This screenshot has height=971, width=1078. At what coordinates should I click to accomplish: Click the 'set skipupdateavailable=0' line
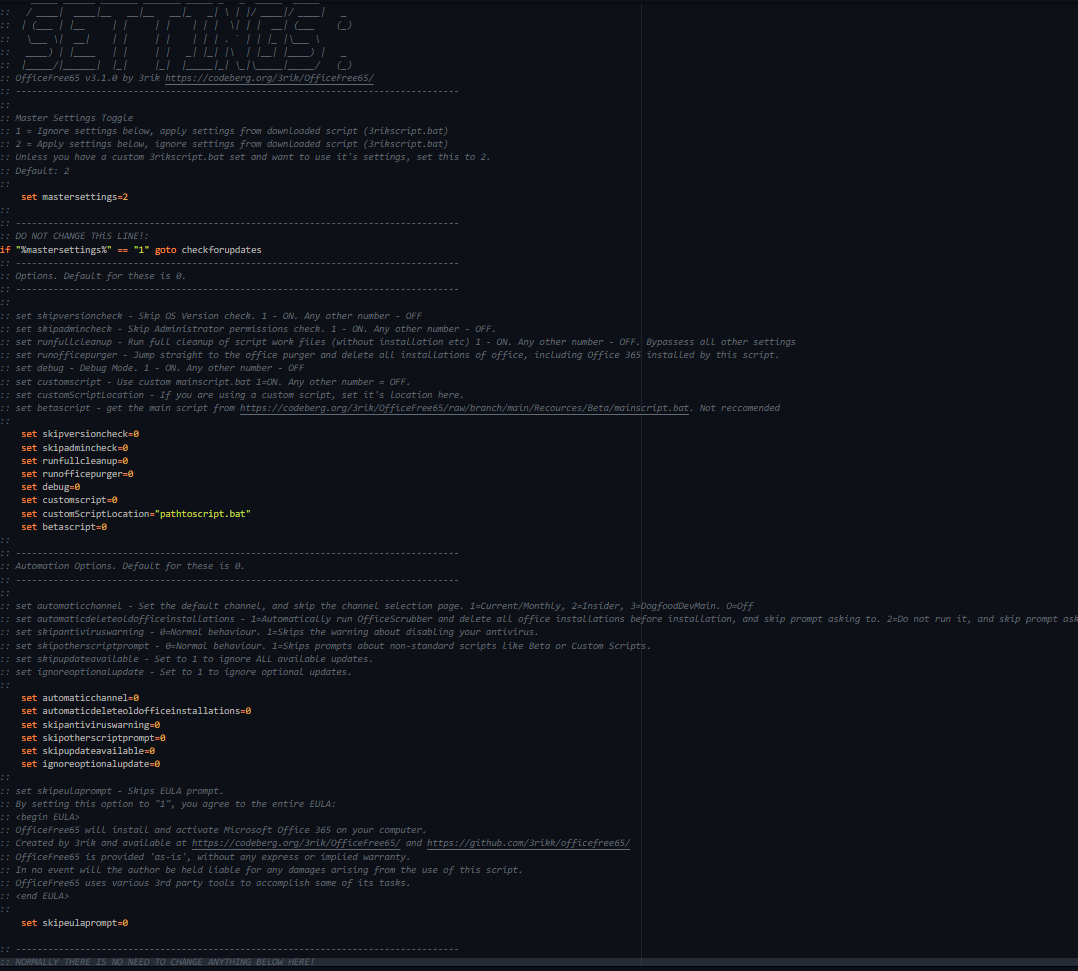point(88,751)
